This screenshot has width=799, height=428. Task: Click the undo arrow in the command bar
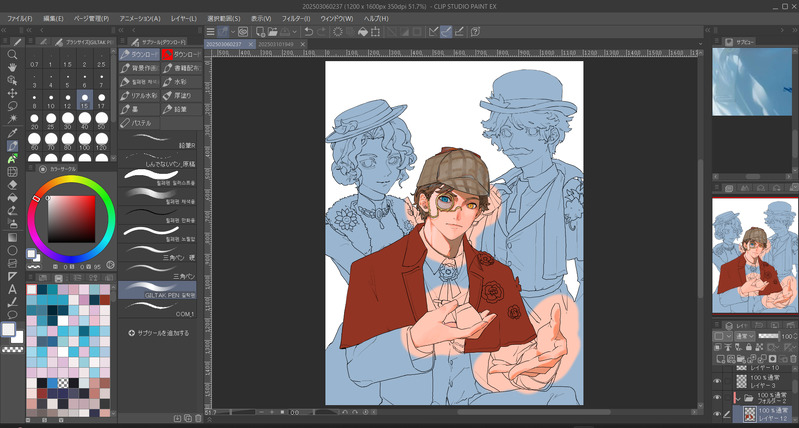pyautogui.click(x=309, y=31)
